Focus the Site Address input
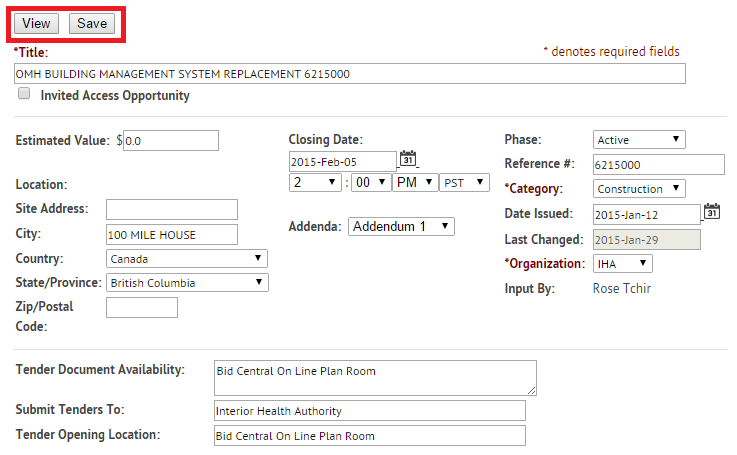 click(x=171, y=210)
